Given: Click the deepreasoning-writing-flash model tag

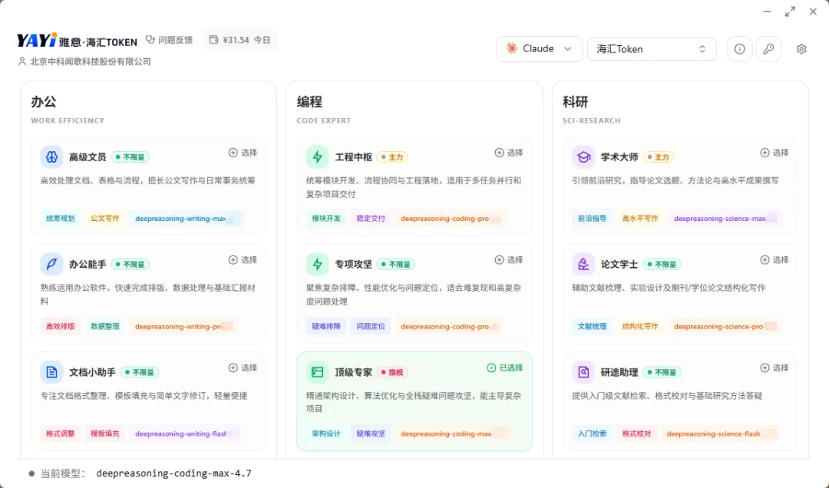Looking at the screenshot, I should [185, 433].
